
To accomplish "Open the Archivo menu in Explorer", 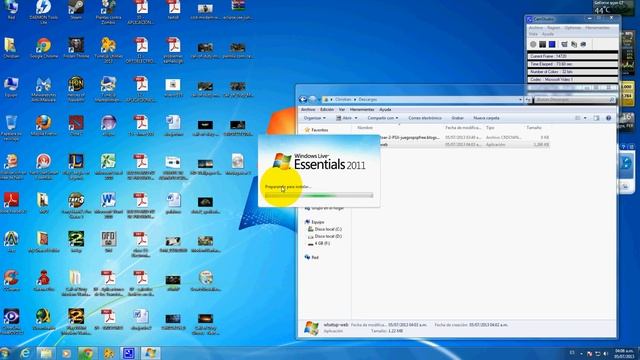I will point(308,109).
